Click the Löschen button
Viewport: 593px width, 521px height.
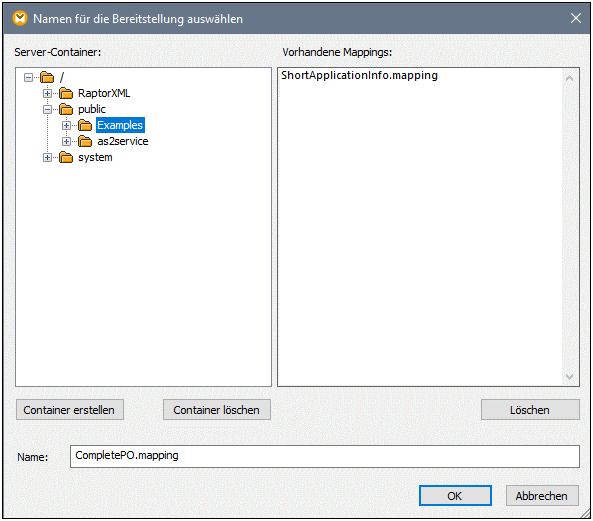click(530, 410)
